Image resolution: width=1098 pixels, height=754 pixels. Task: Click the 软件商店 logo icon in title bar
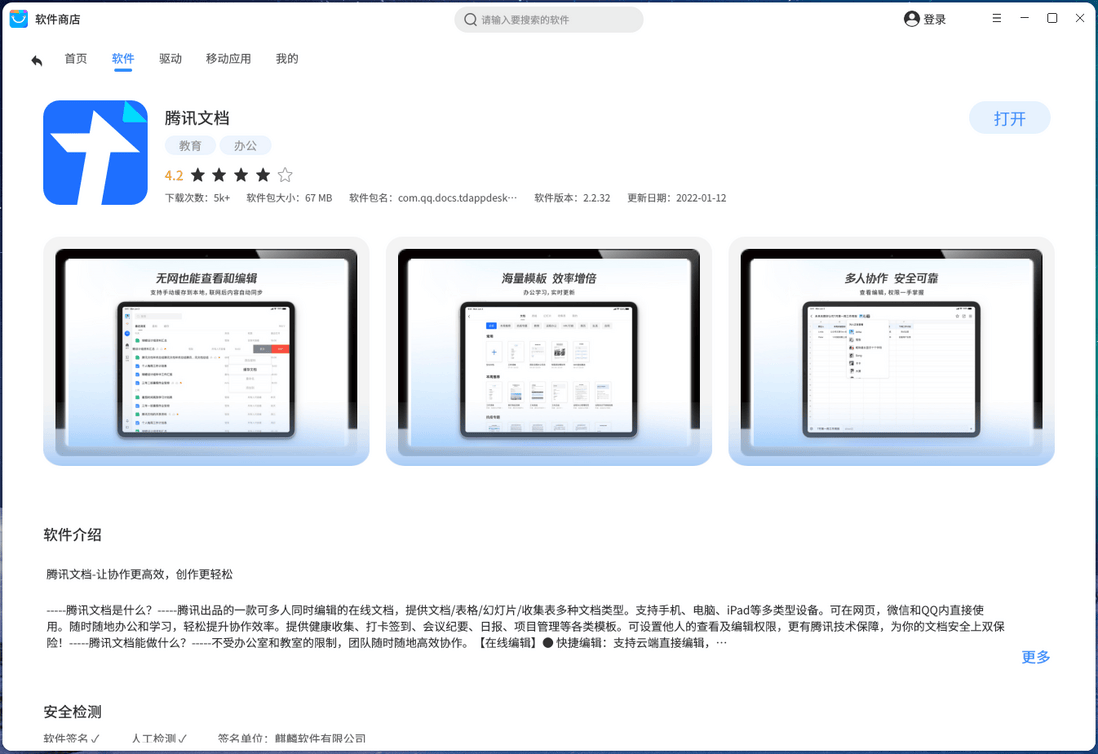(17, 18)
